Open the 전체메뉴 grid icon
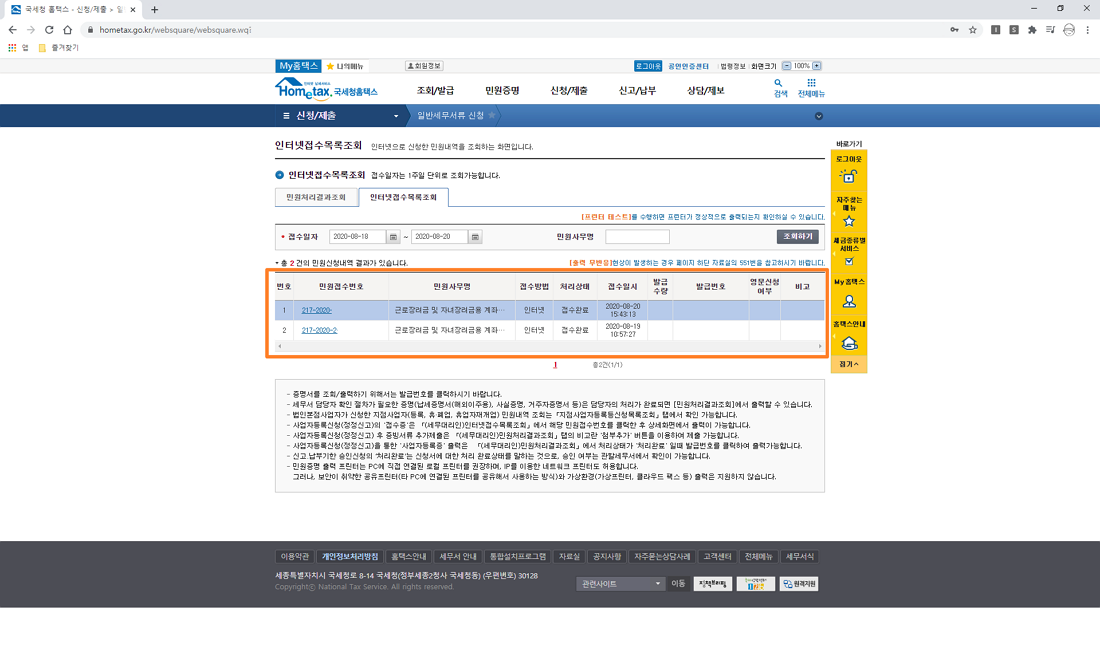Image resolution: width=1100 pixels, height=670 pixels. [x=811, y=88]
